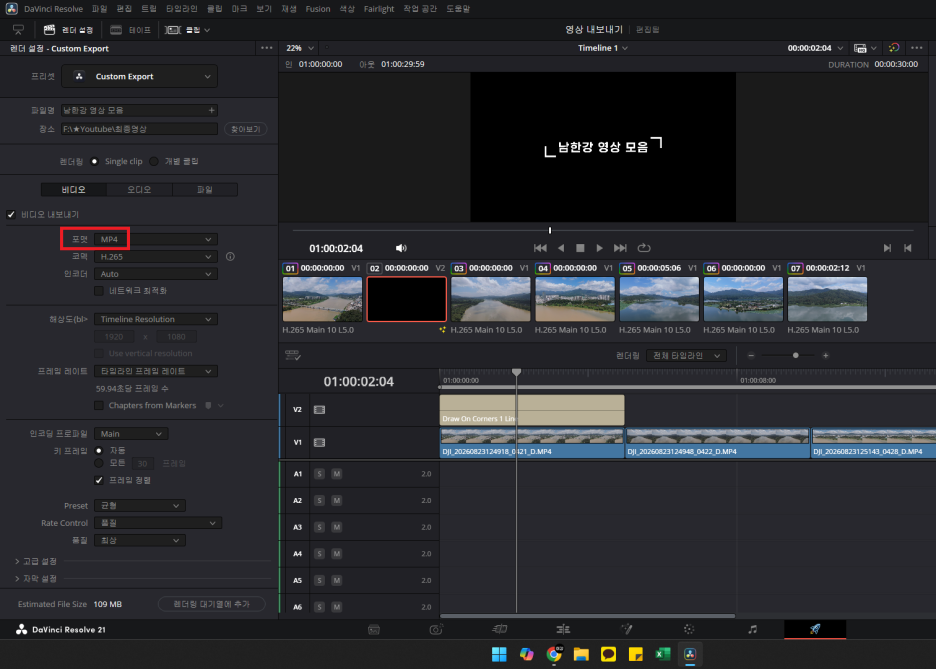Click the codec info icon next to H.265
Image resolution: width=936 pixels, height=669 pixels.
[x=230, y=257]
